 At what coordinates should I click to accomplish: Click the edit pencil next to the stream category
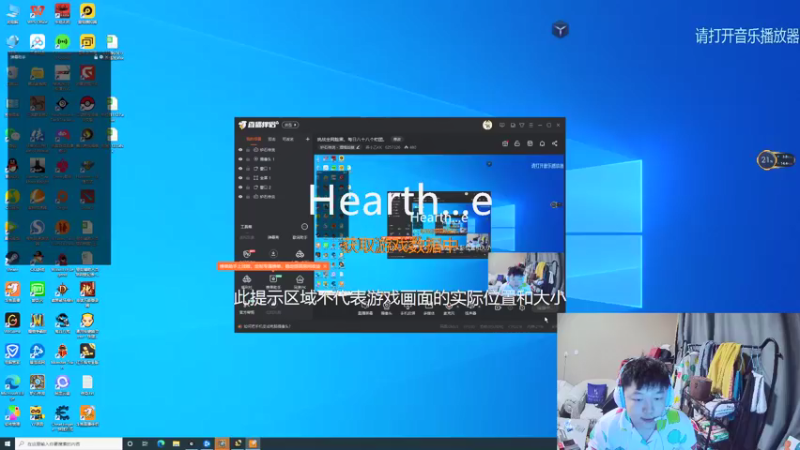click(358, 147)
